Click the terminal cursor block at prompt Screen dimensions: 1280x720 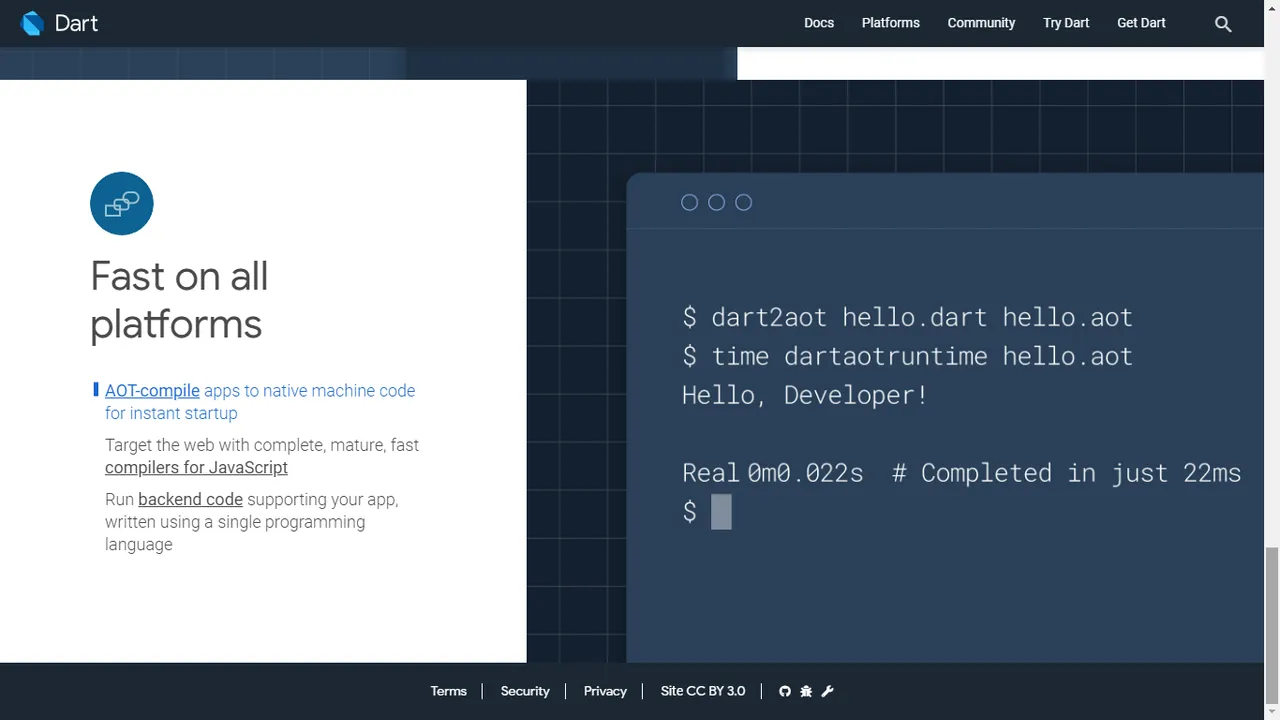721,512
